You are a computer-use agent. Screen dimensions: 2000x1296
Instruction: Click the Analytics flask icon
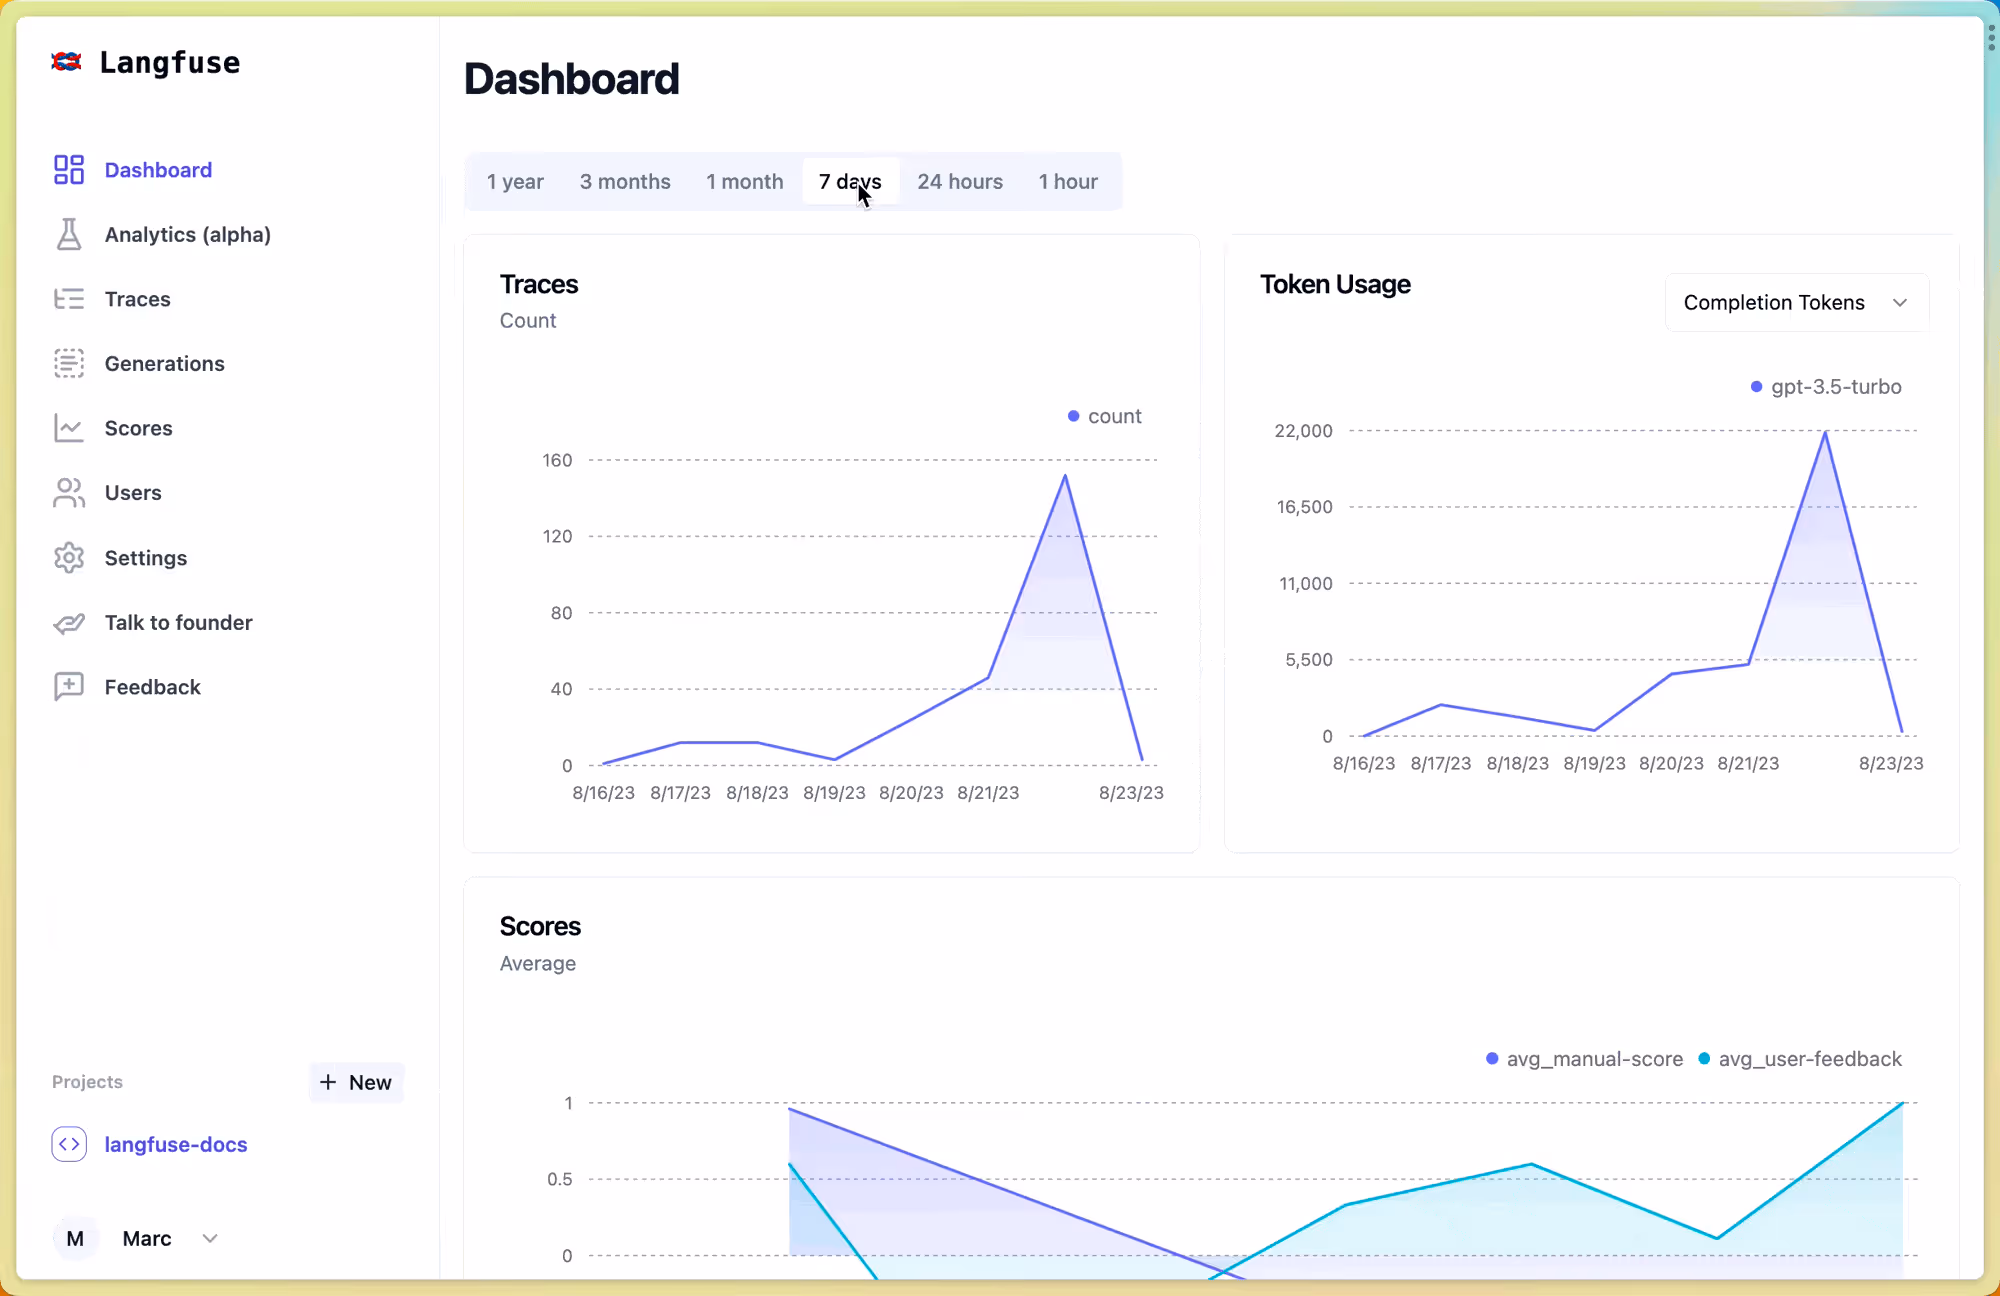click(x=69, y=234)
